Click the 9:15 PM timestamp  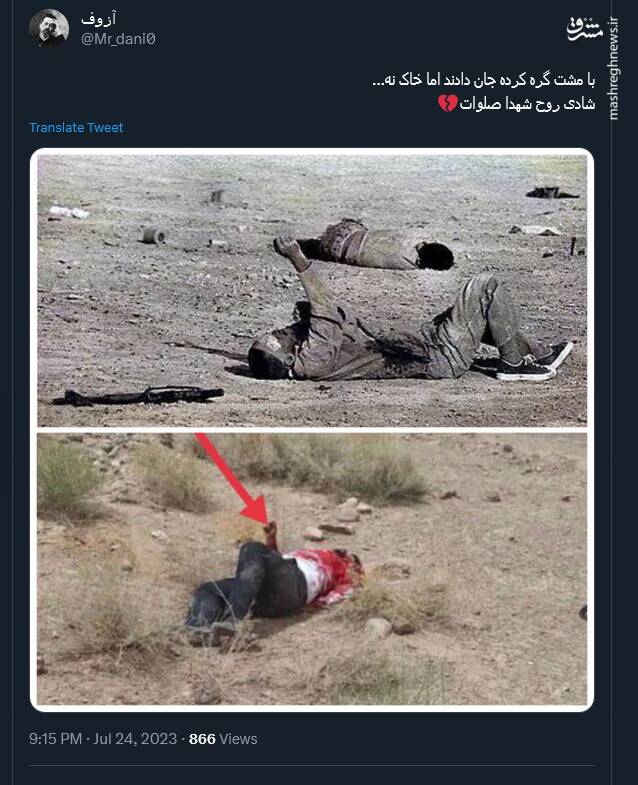point(55,739)
